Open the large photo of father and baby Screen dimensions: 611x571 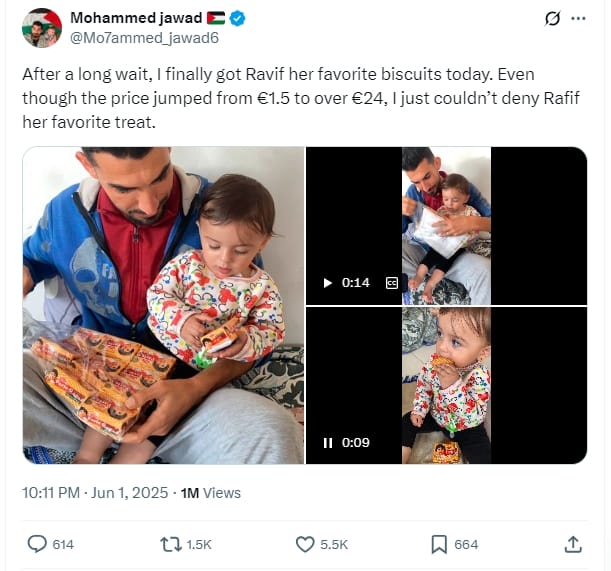[163, 305]
